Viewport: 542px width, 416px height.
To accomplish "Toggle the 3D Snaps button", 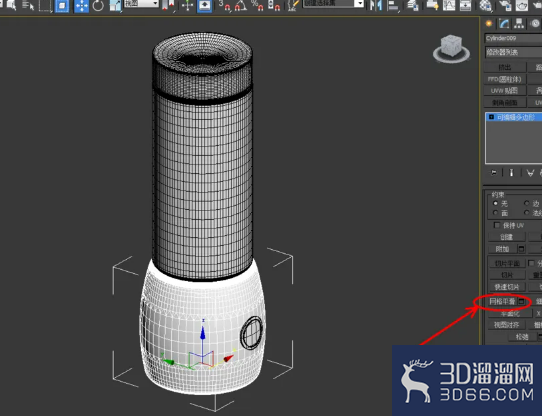I will pos(225,5).
